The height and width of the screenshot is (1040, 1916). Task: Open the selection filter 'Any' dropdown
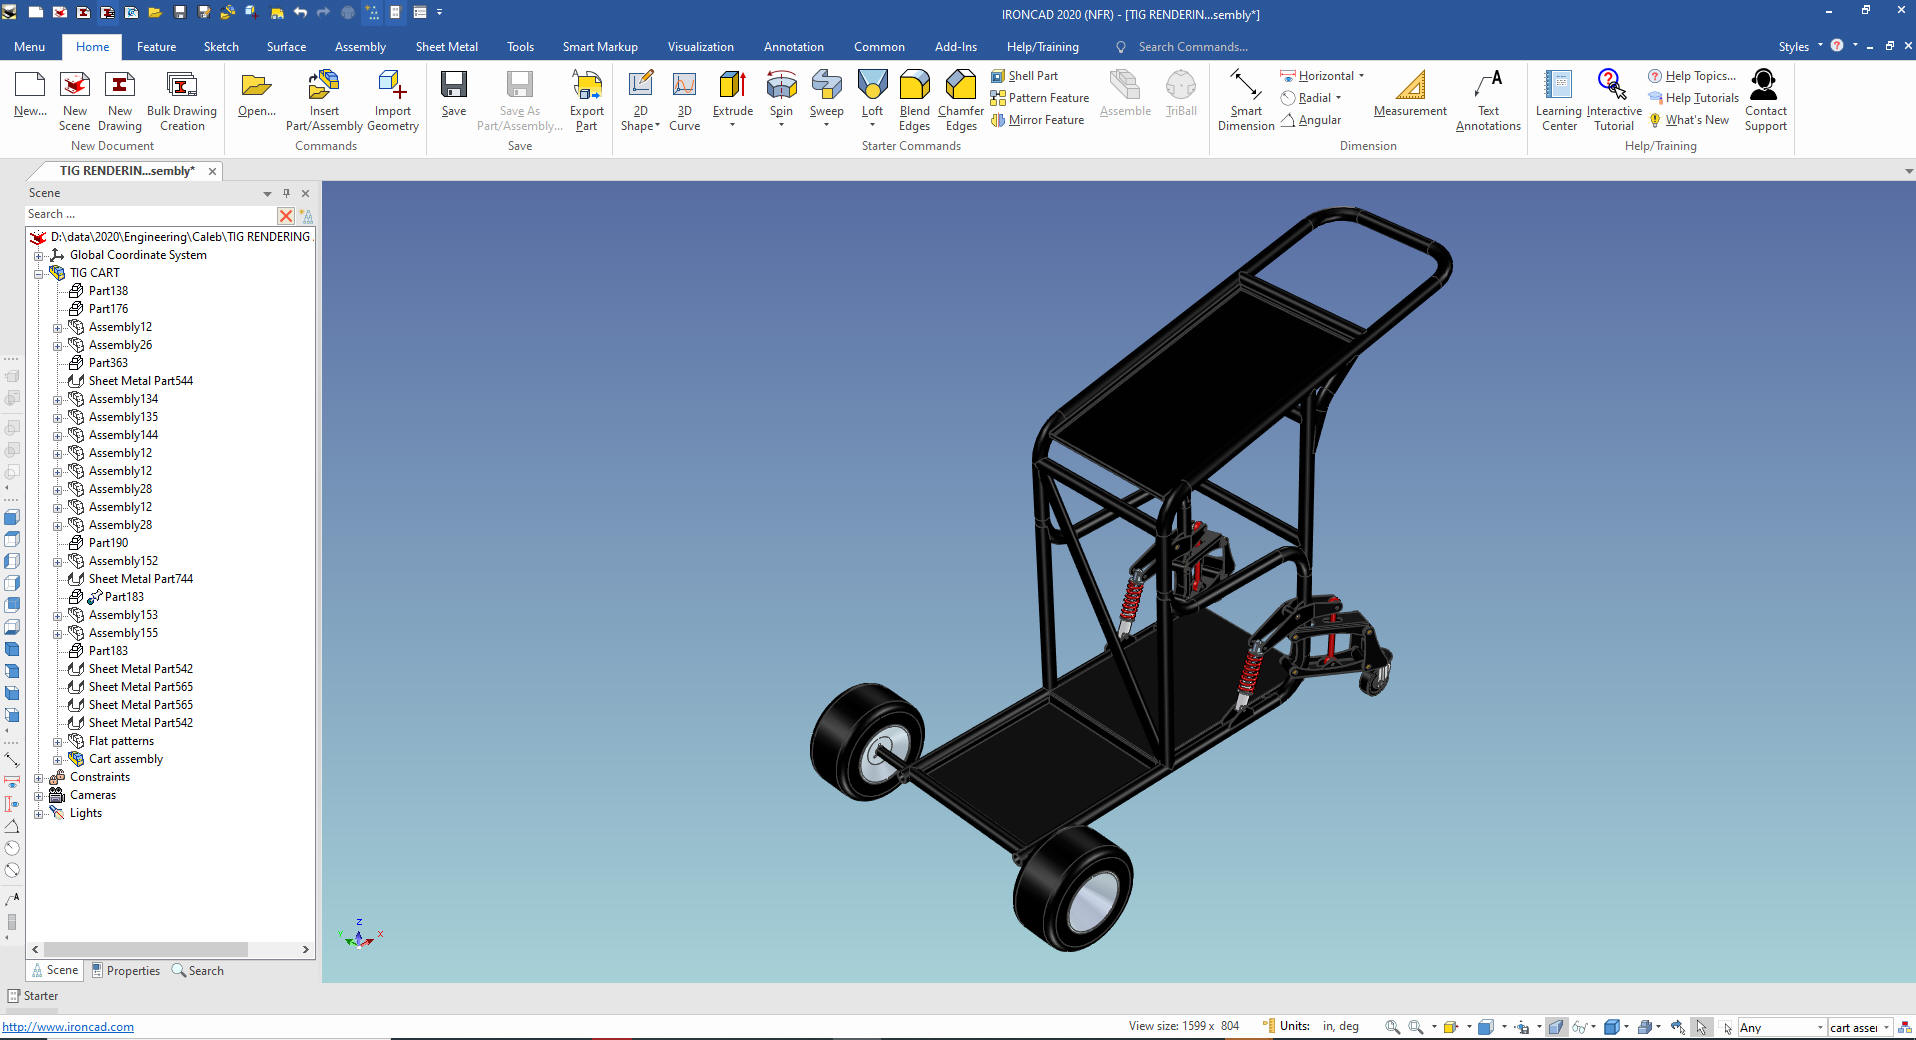(1820, 1028)
